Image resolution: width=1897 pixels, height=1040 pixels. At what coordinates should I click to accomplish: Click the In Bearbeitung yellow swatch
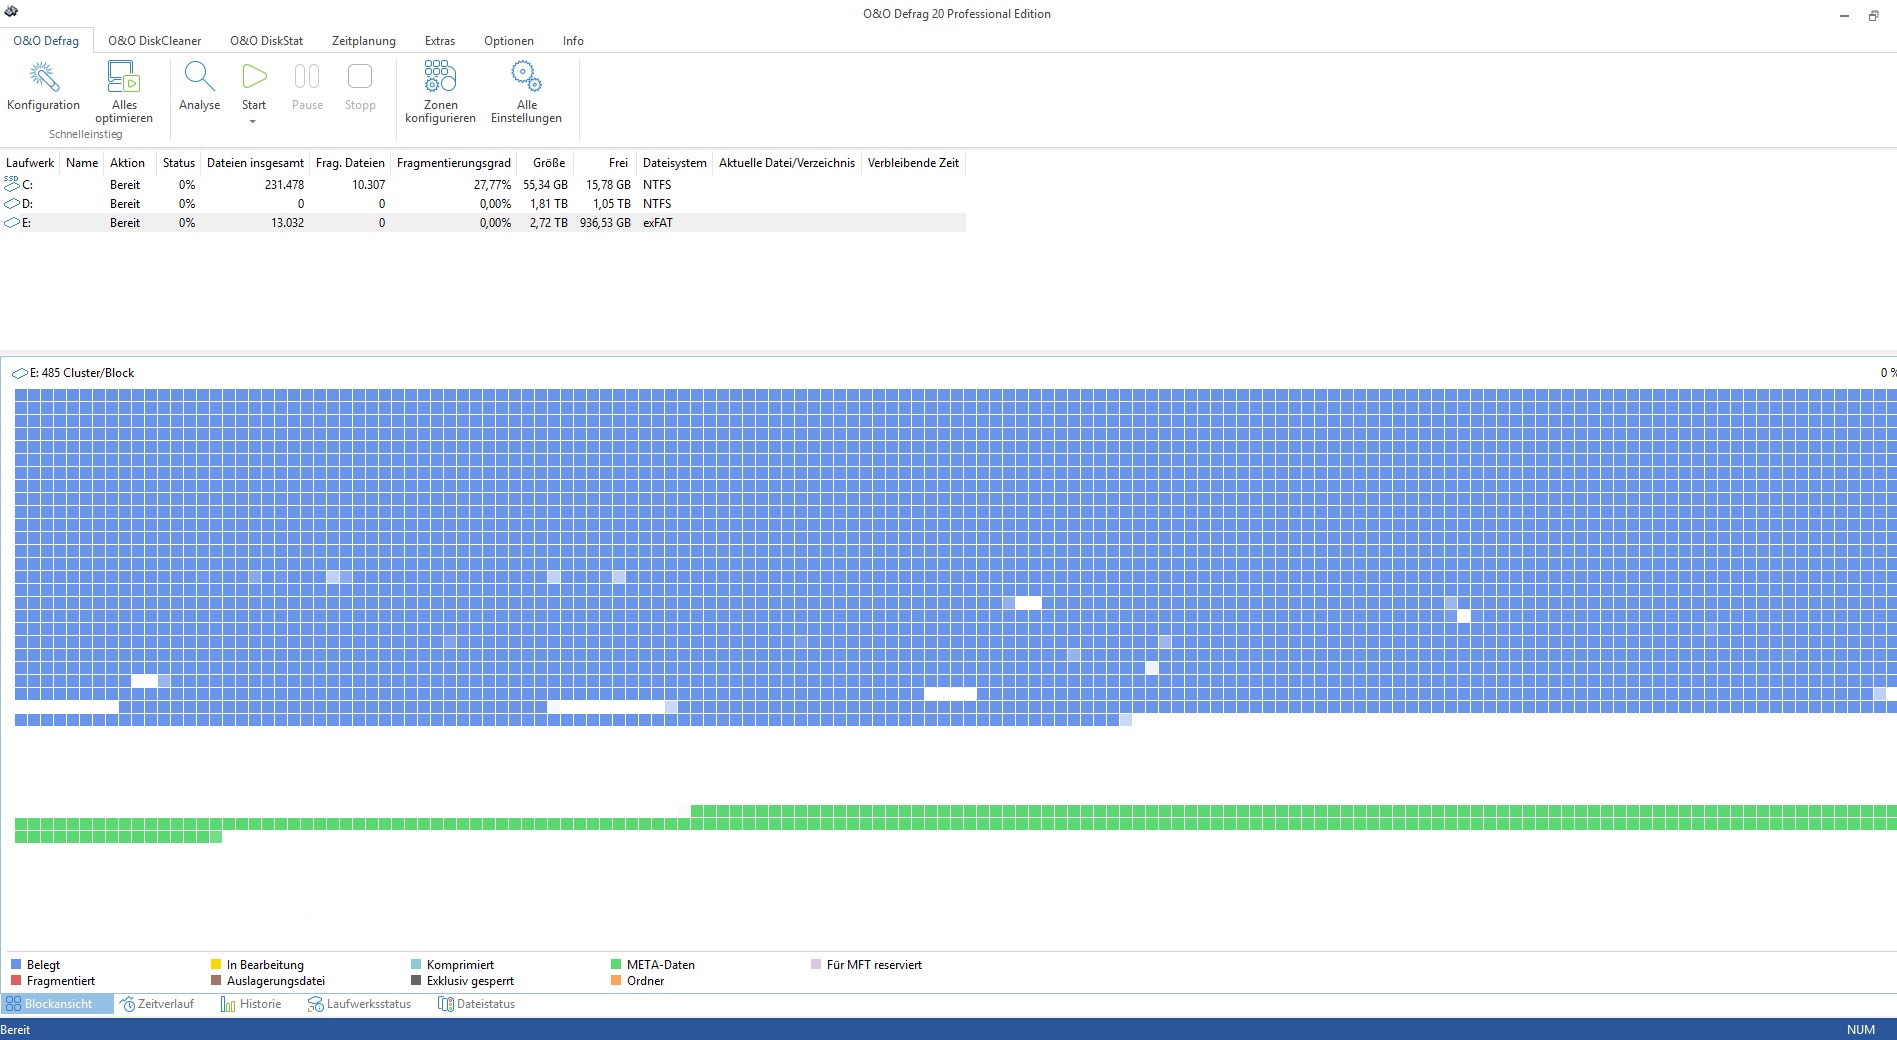point(216,965)
